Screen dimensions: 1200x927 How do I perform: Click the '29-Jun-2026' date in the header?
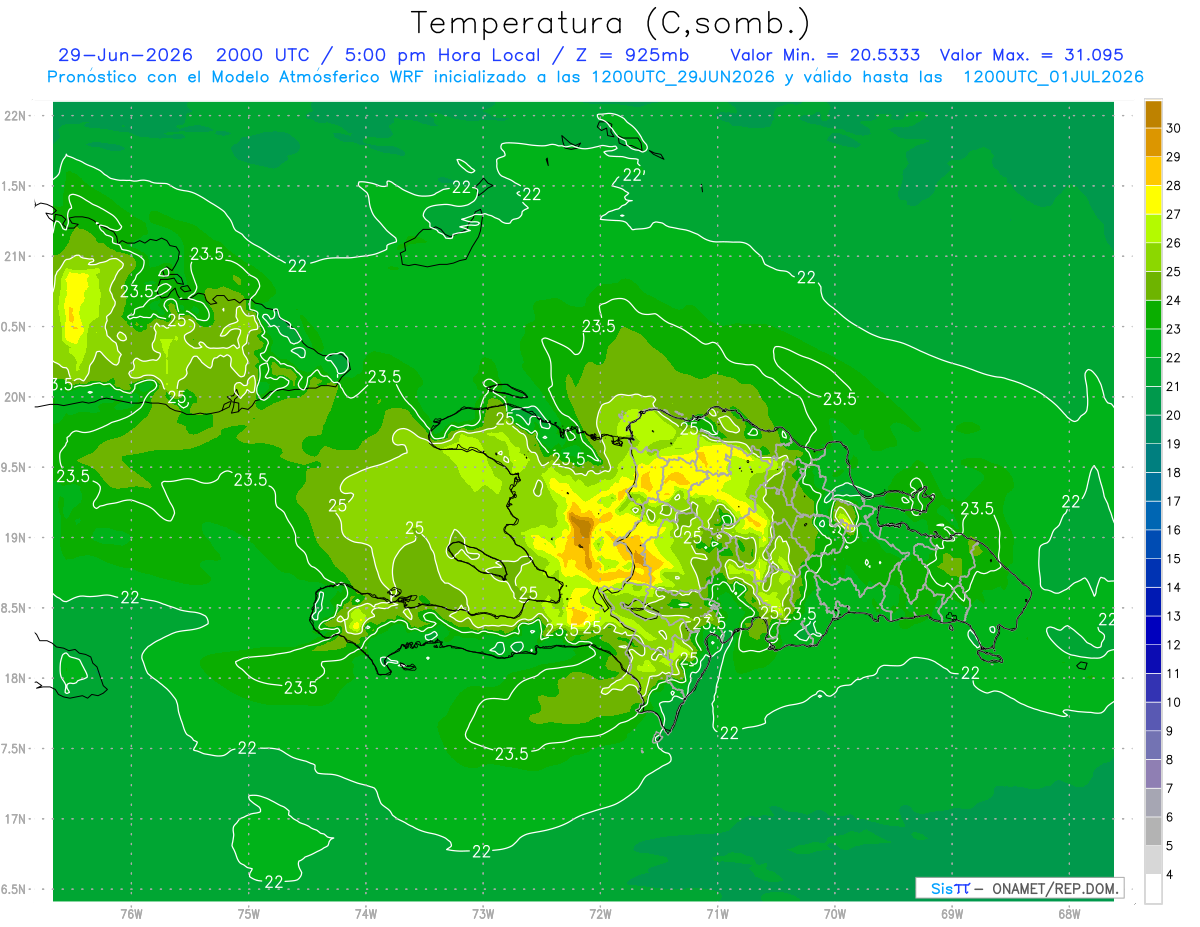coord(125,56)
